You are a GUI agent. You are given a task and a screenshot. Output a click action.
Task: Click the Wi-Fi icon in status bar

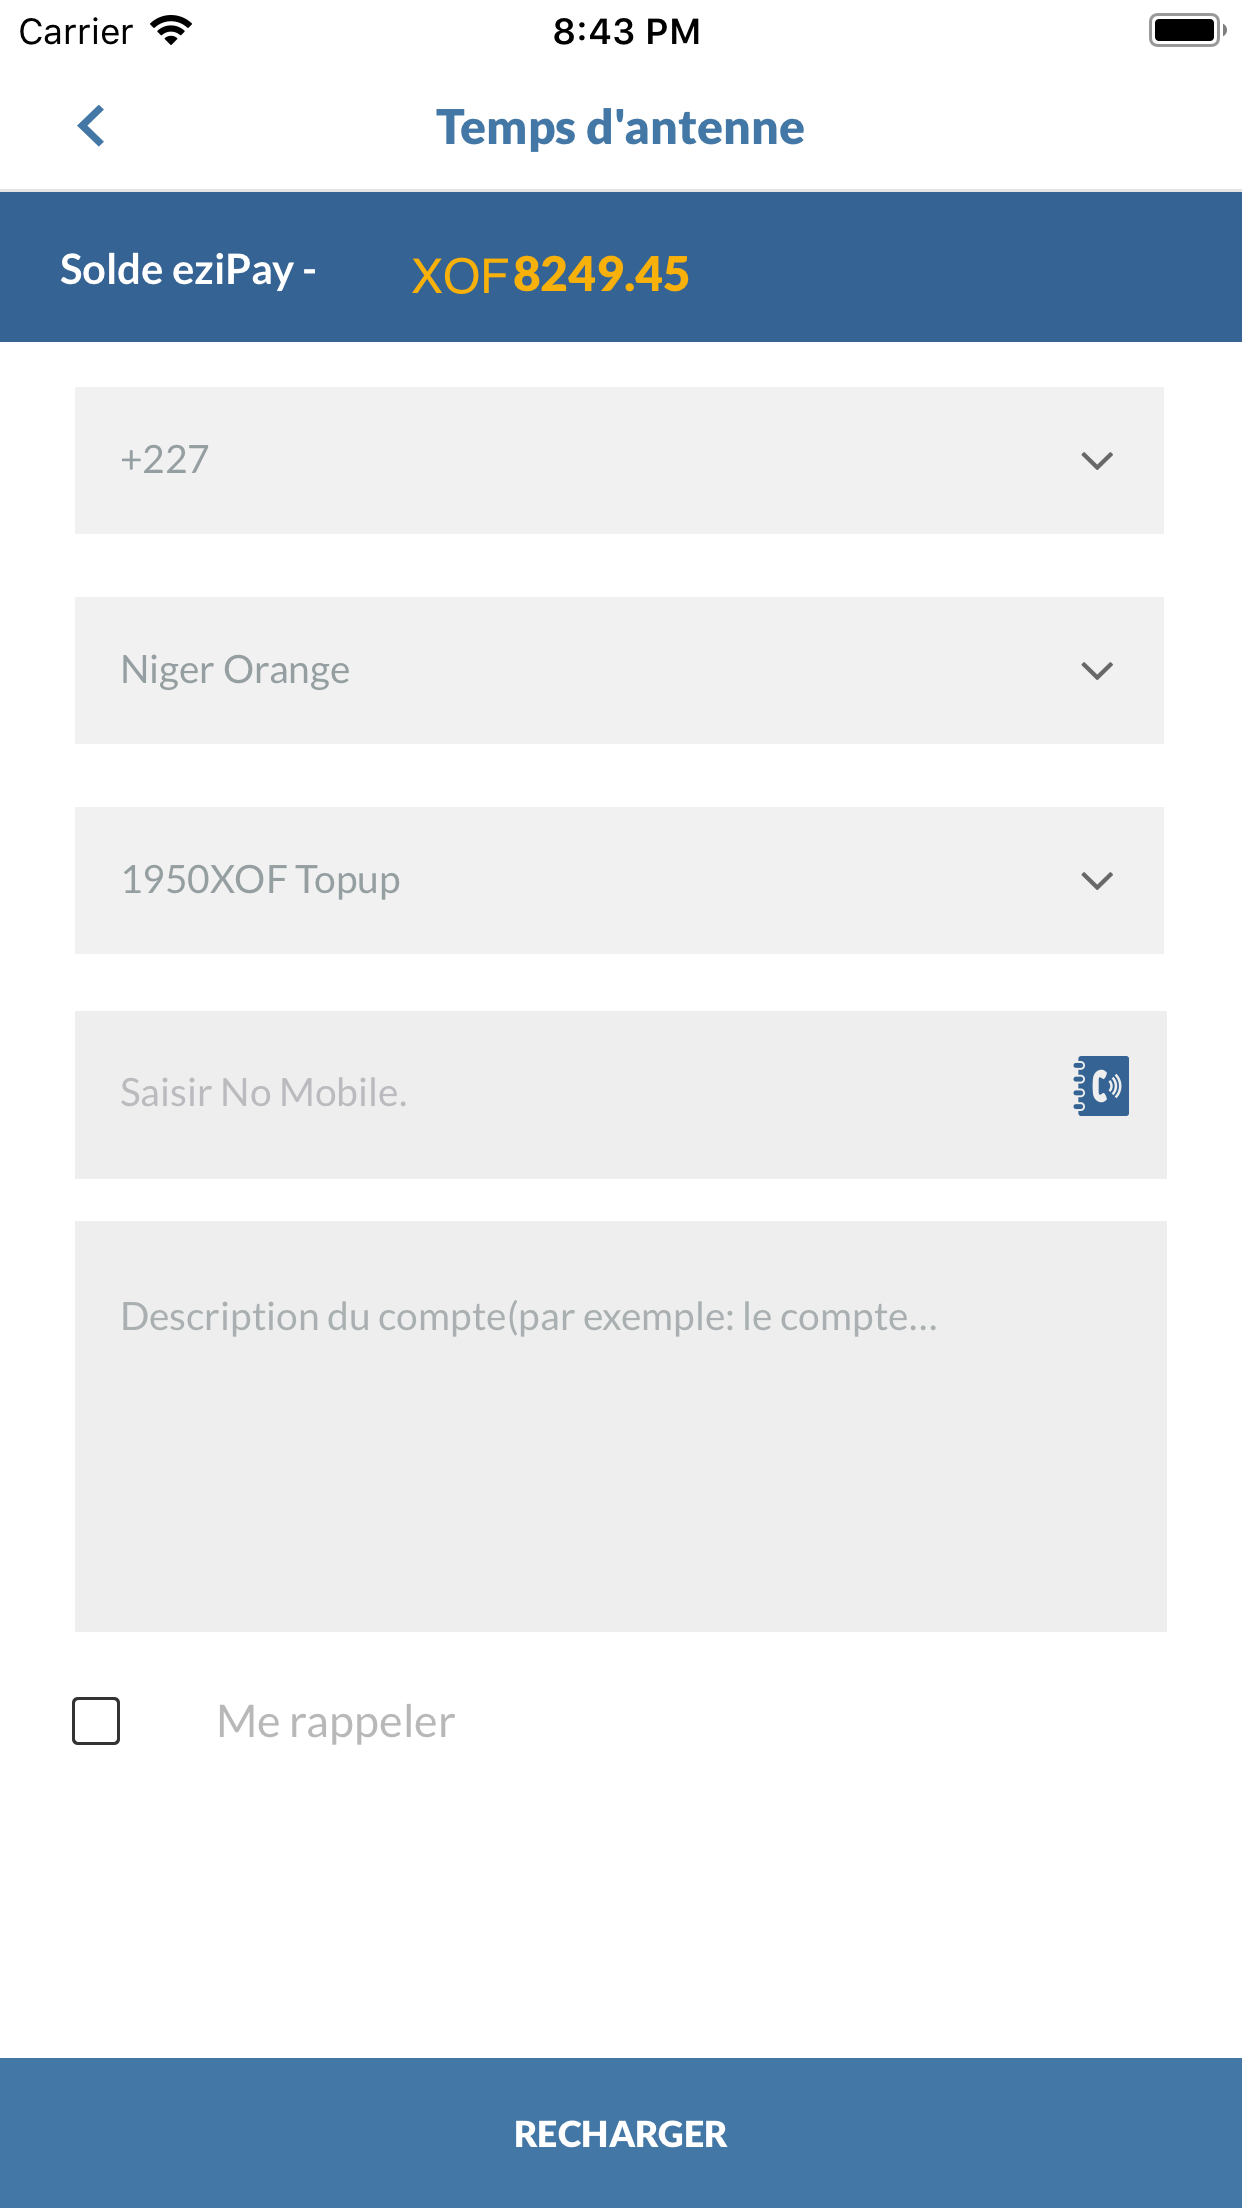(x=168, y=30)
